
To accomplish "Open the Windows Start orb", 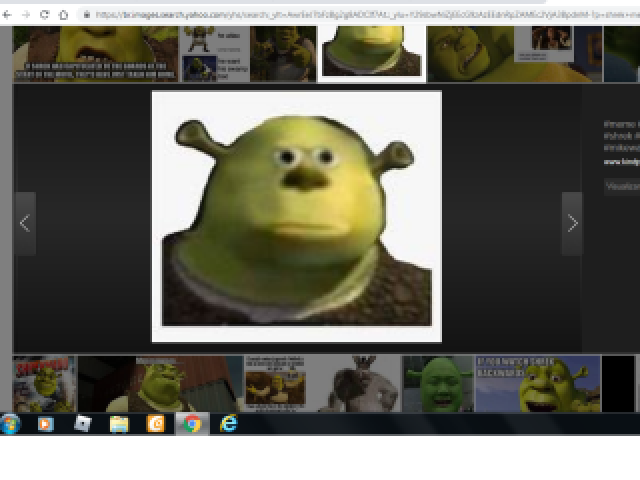I will point(10,424).
